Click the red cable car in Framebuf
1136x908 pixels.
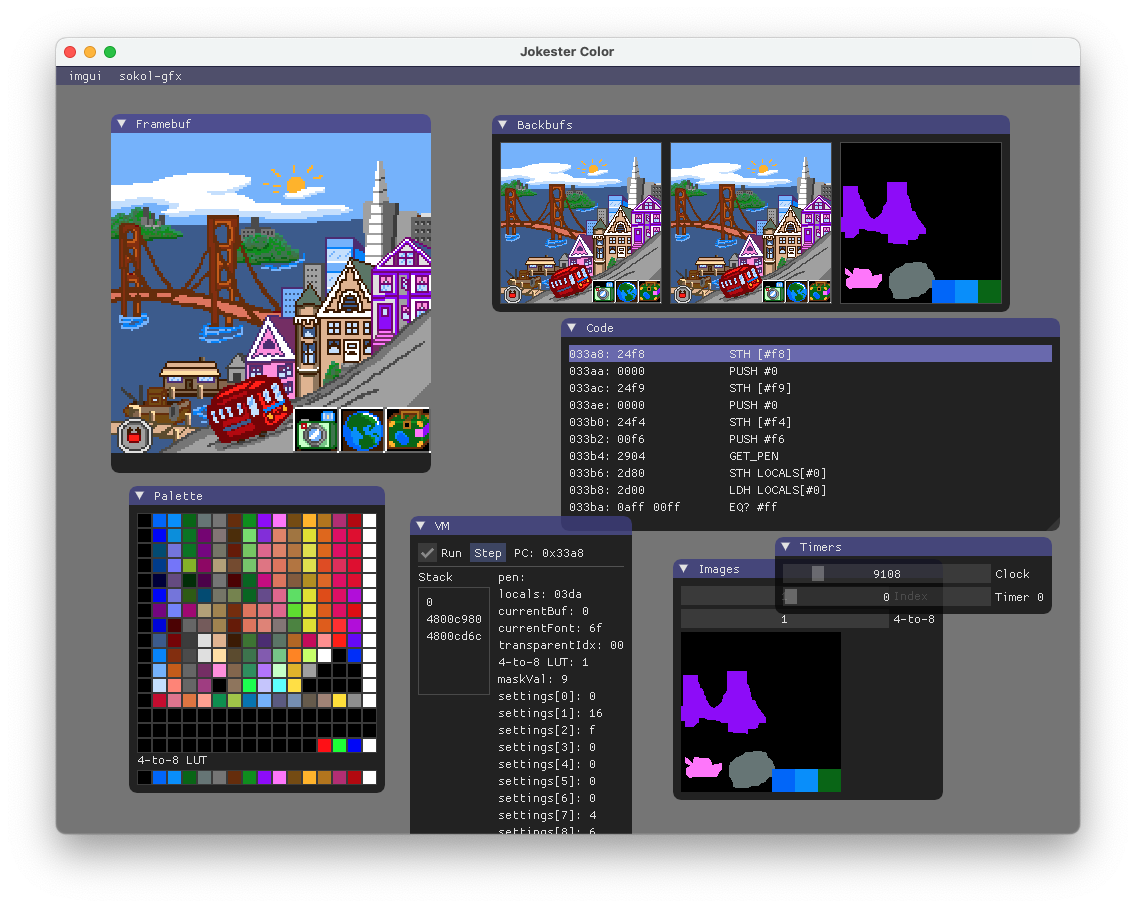coord(248,409)
